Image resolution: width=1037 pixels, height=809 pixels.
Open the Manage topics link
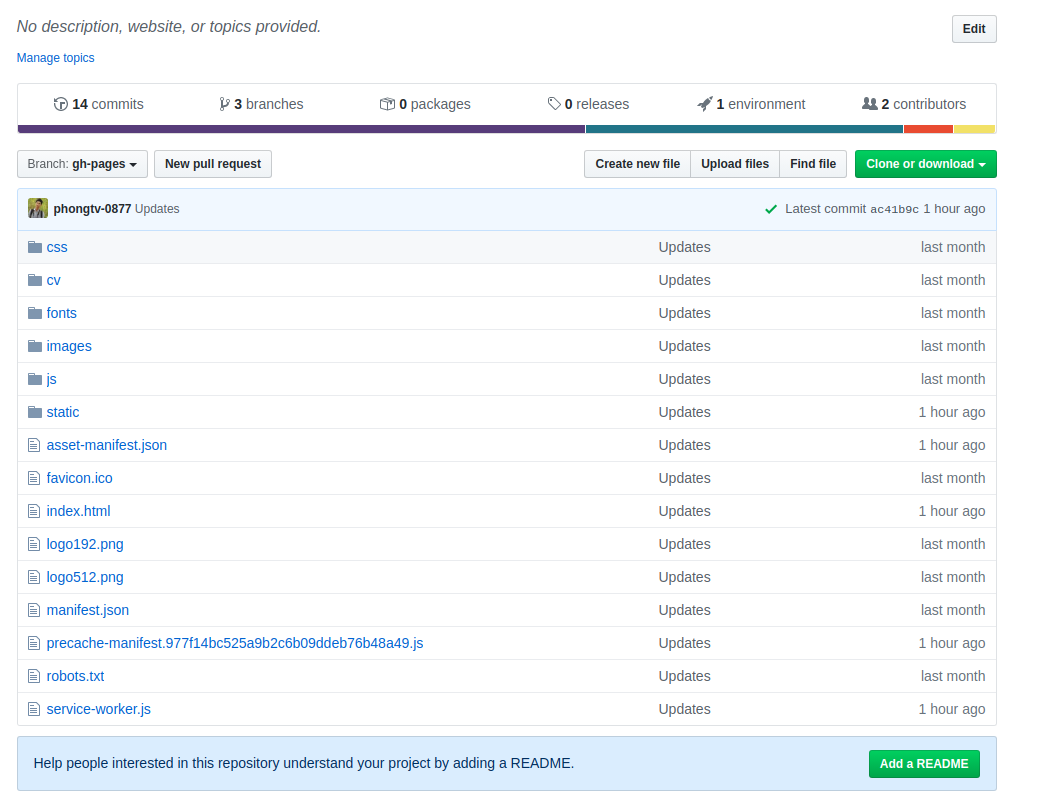click(56, 58)
